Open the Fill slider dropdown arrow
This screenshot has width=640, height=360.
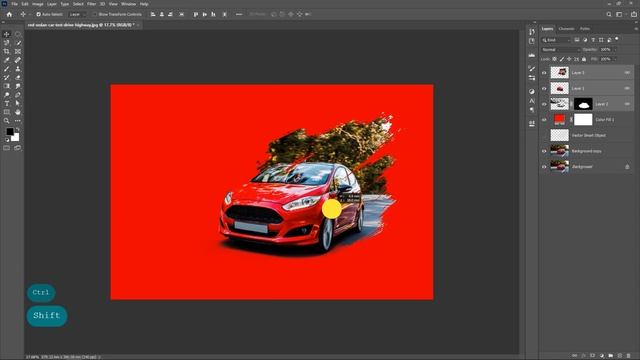615,59
